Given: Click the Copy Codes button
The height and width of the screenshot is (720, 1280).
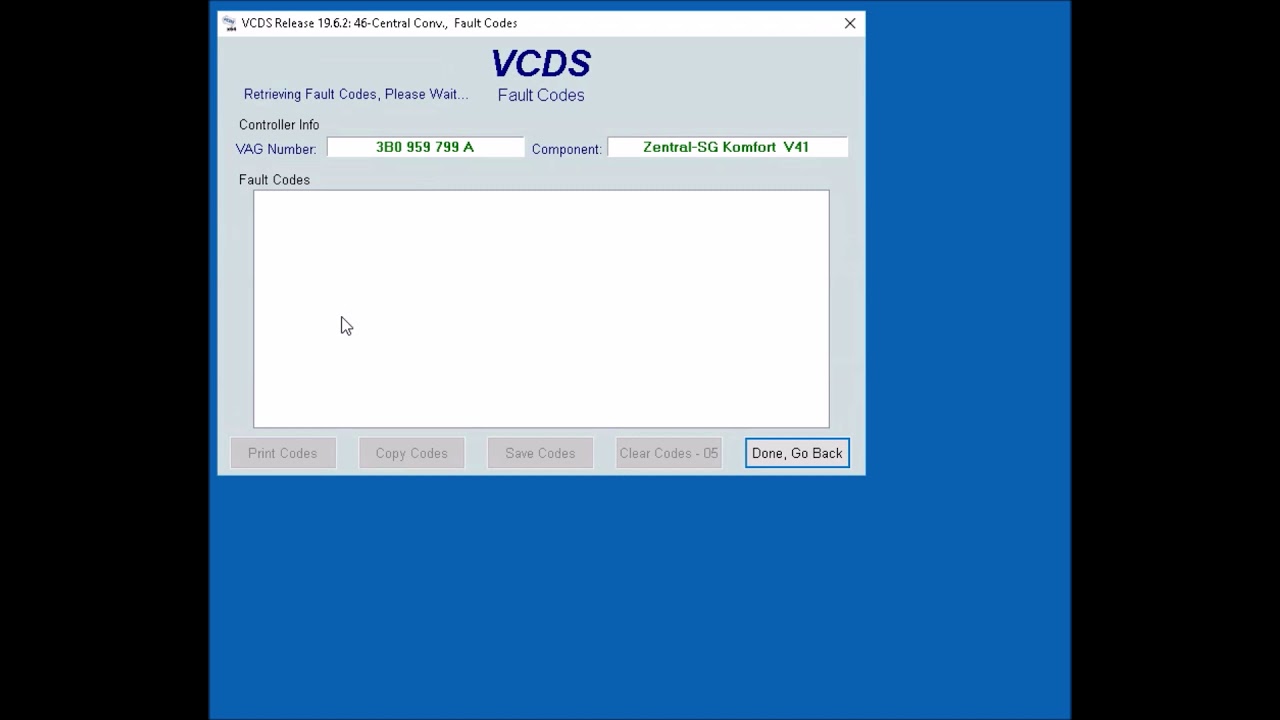Looking at the screenshot, I should click(411, 453).
